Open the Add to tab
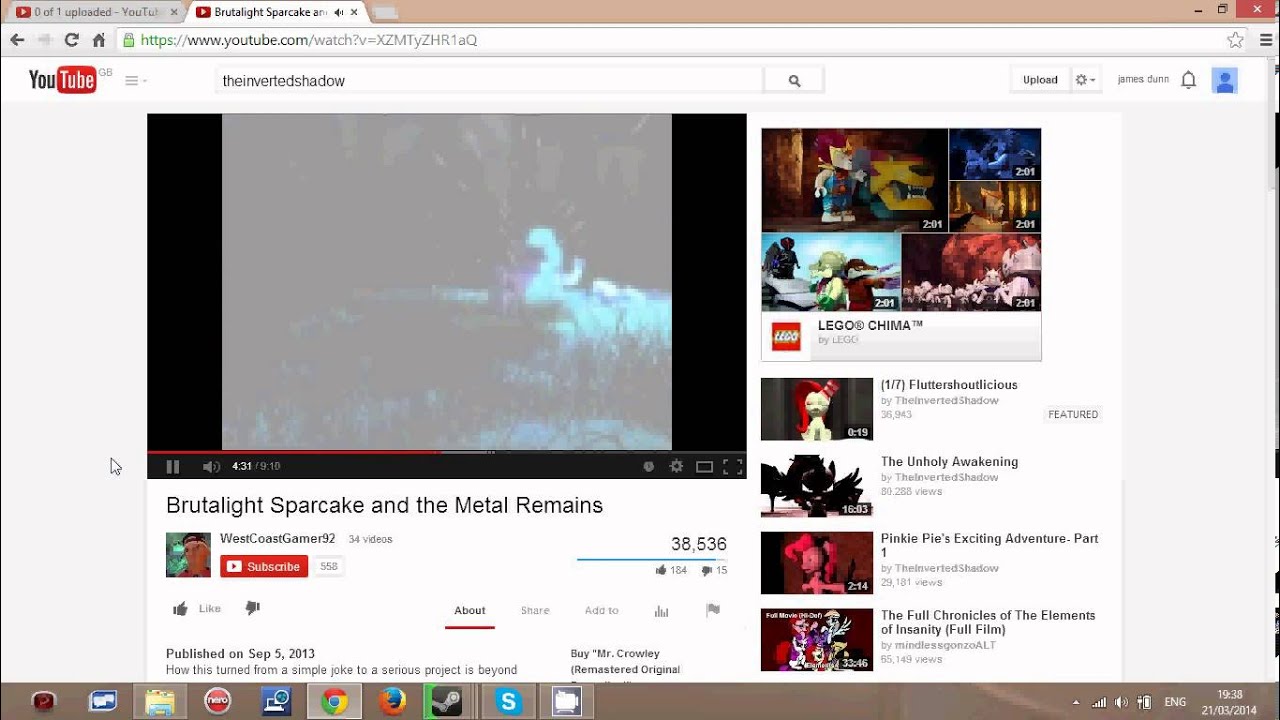 [601, 610]
